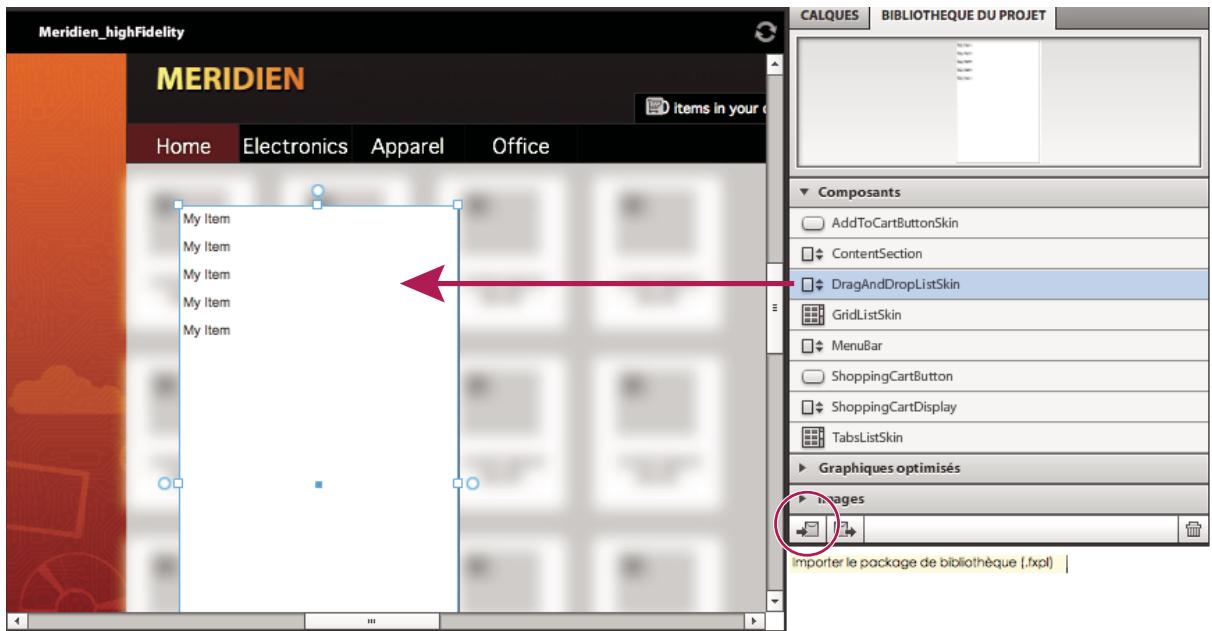Click the top center resize handle of list
1212x631 pixels.
pyautogui.click(x=318, y=205)
